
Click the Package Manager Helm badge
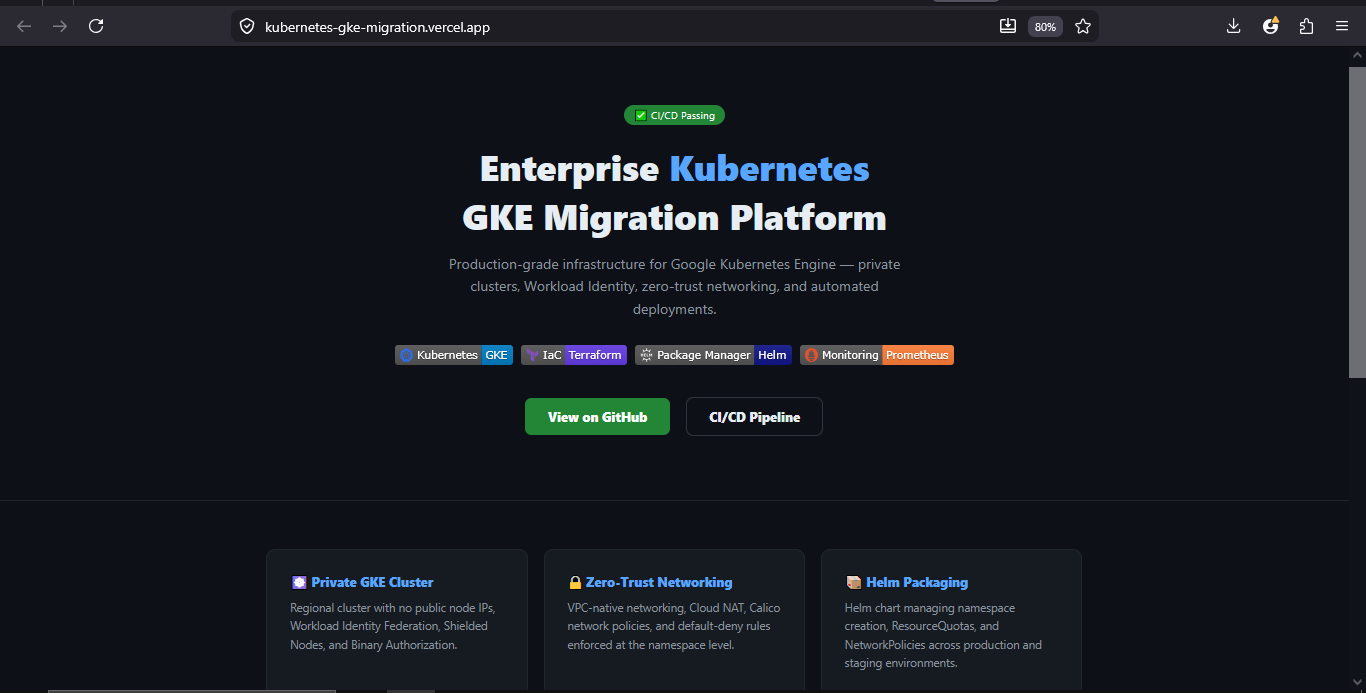pos(713,355)
